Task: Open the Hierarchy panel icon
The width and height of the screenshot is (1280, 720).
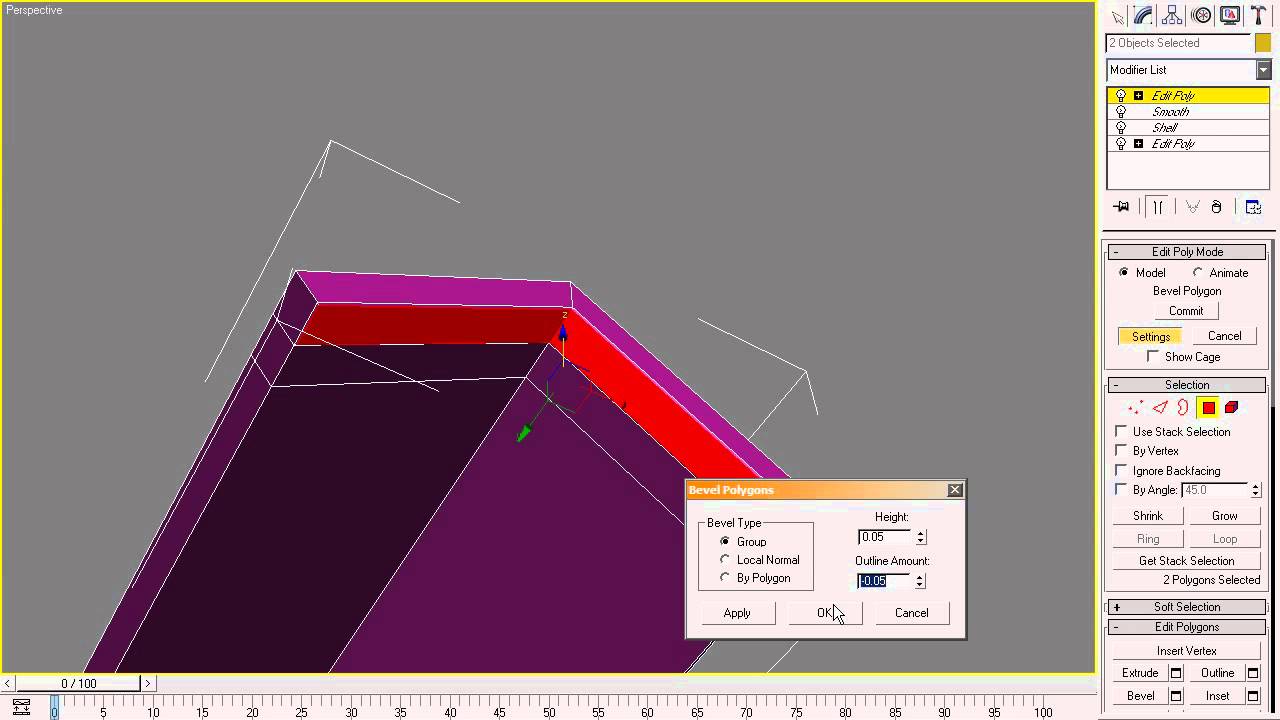Action: tap(1173, 15)
